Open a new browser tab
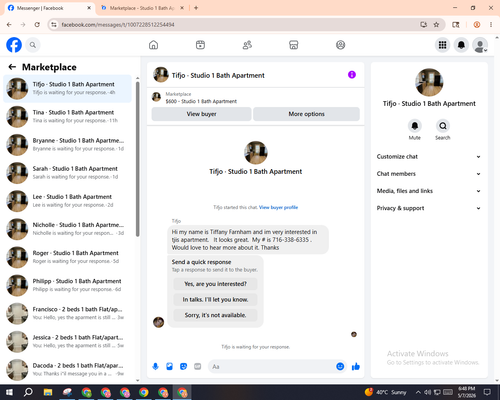 (196, 8)
